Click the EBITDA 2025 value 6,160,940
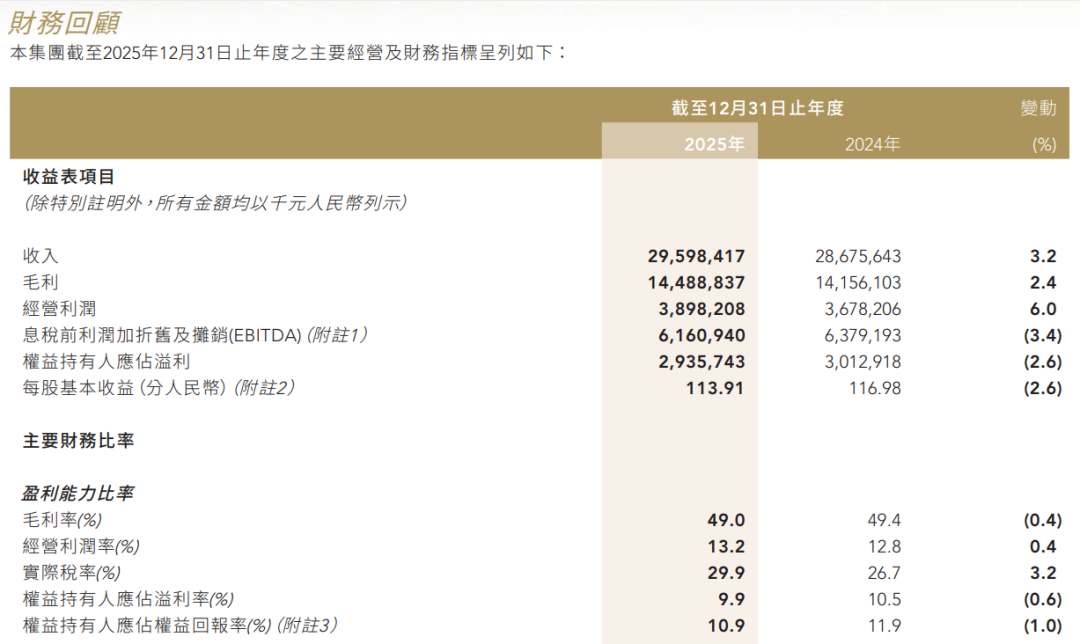 coord(697,335)
